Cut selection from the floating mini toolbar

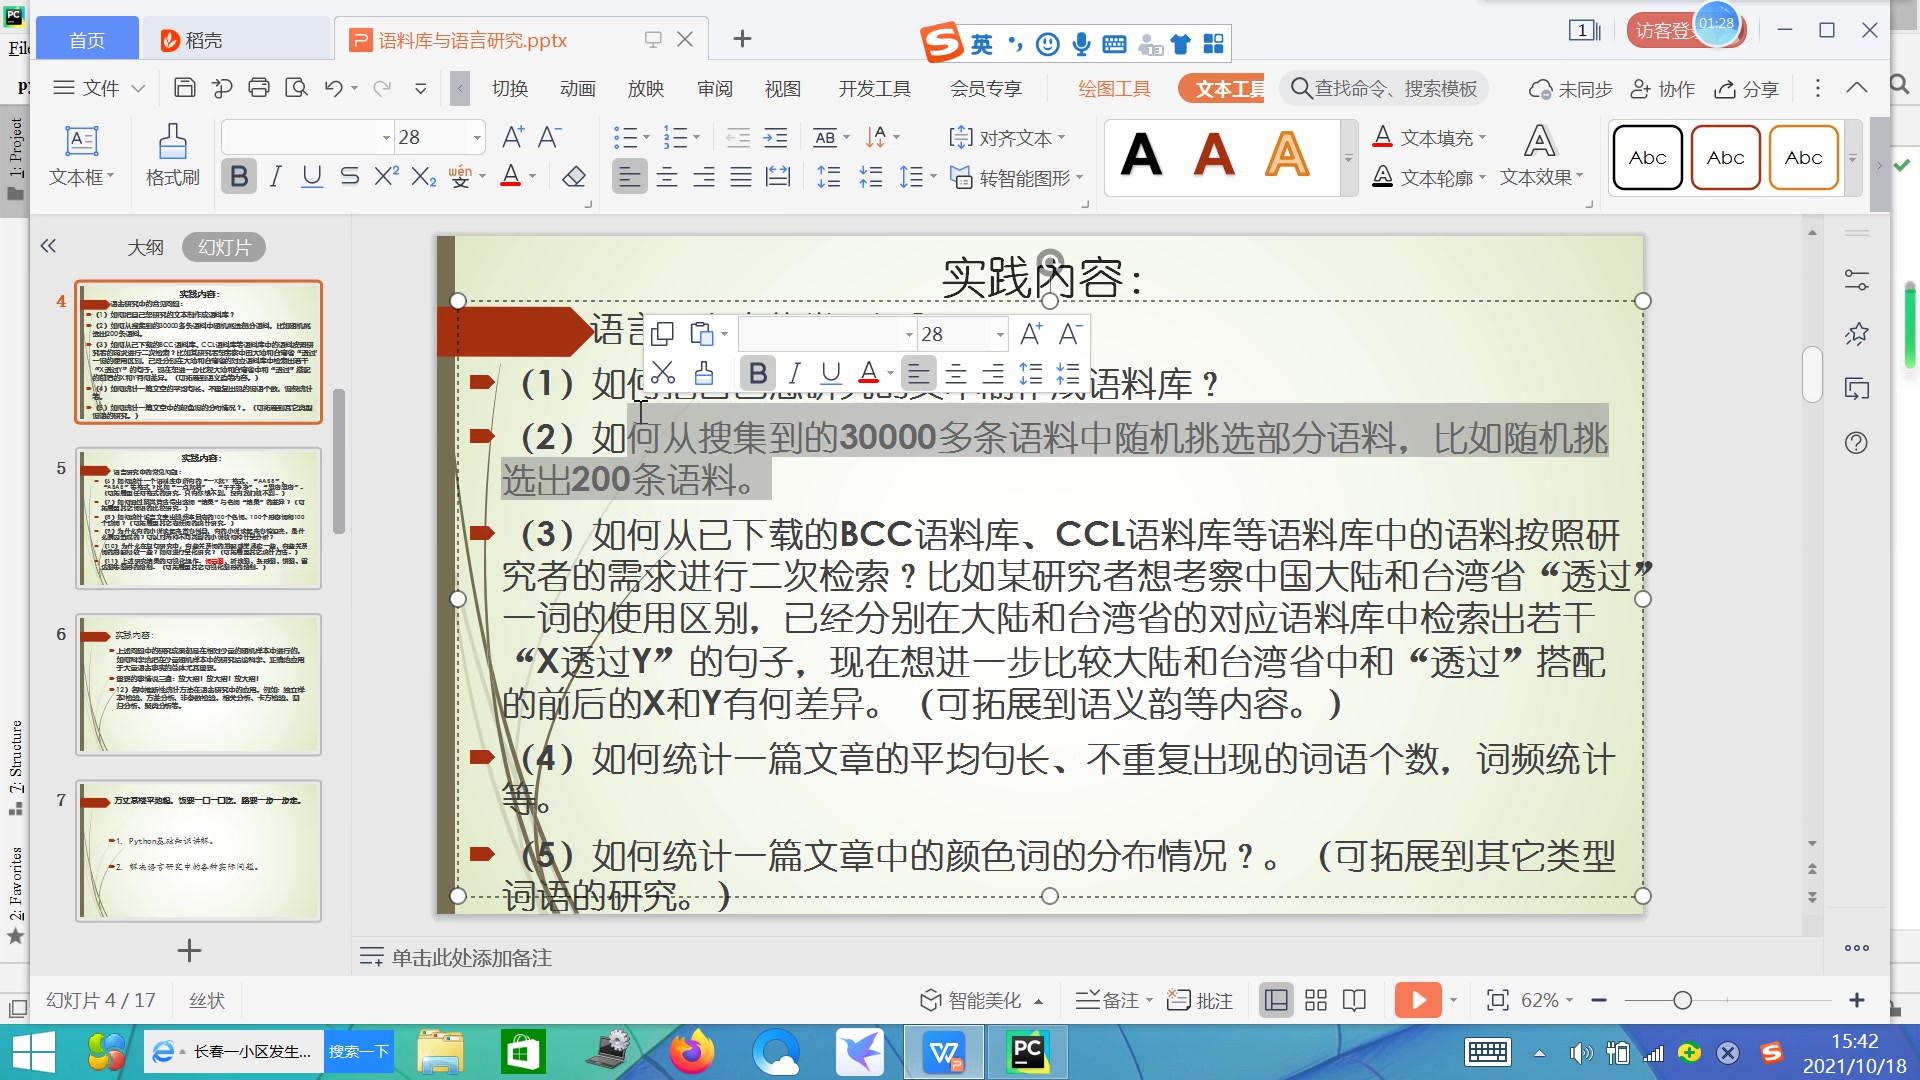[x=662, y=373]
